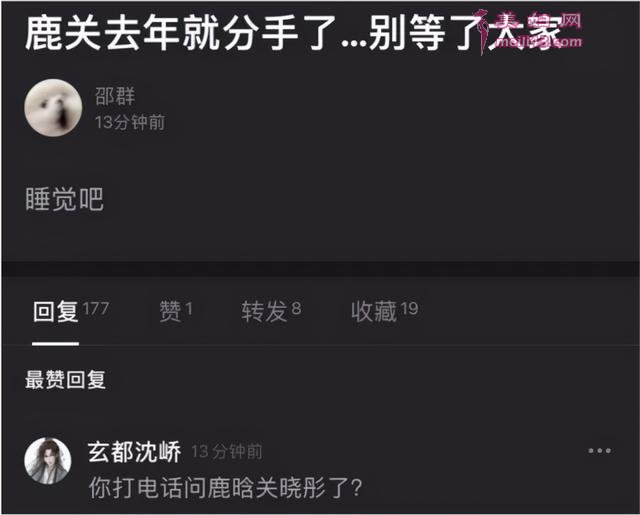
Task: Click the comment text 你打电话问鹿晗关晓彤了
Action: pyautogui.click(x=226, y=488)
